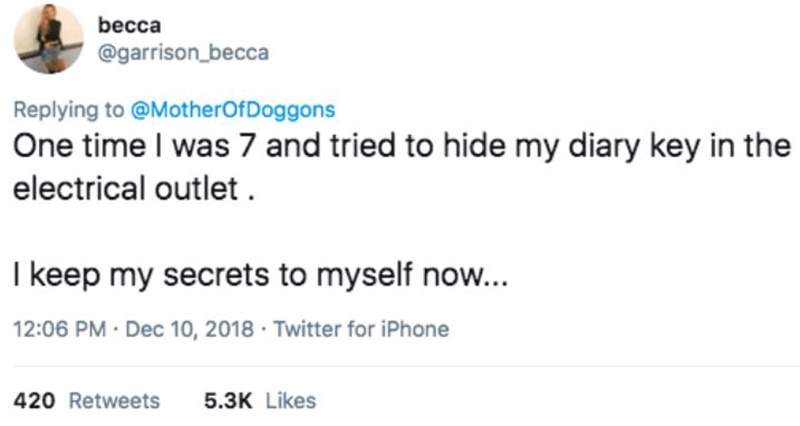800x426 pixels.
Task: Click the word "Likes"
Action: point(292,401)
